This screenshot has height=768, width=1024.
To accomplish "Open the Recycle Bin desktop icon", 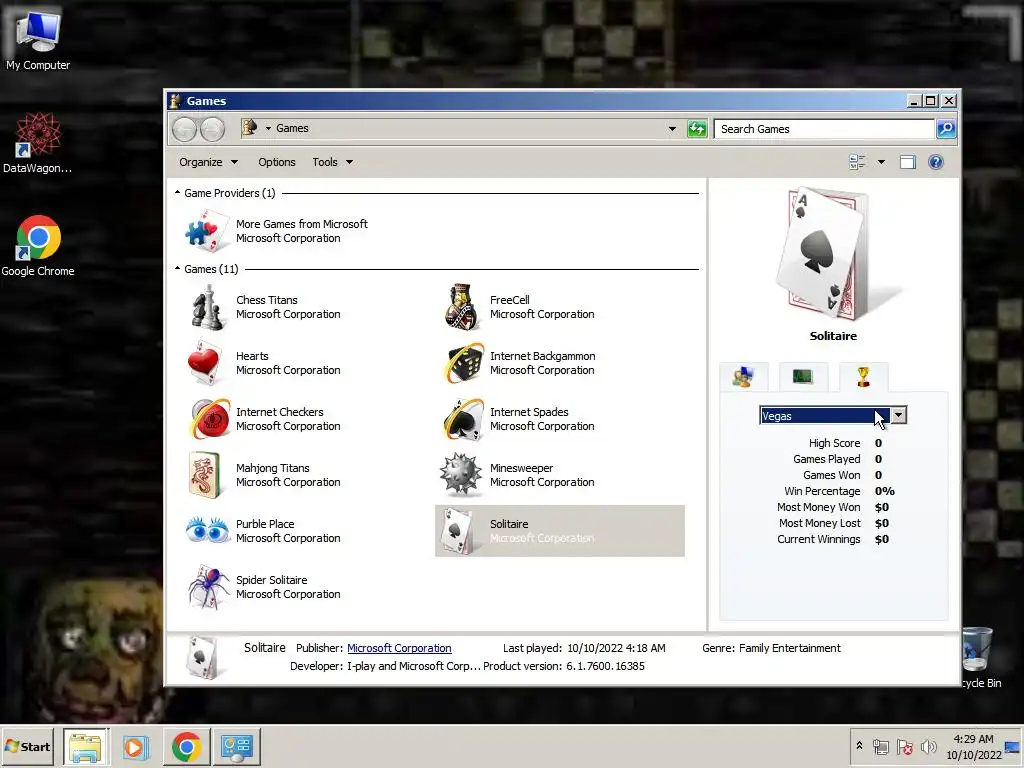I will 980,658.
